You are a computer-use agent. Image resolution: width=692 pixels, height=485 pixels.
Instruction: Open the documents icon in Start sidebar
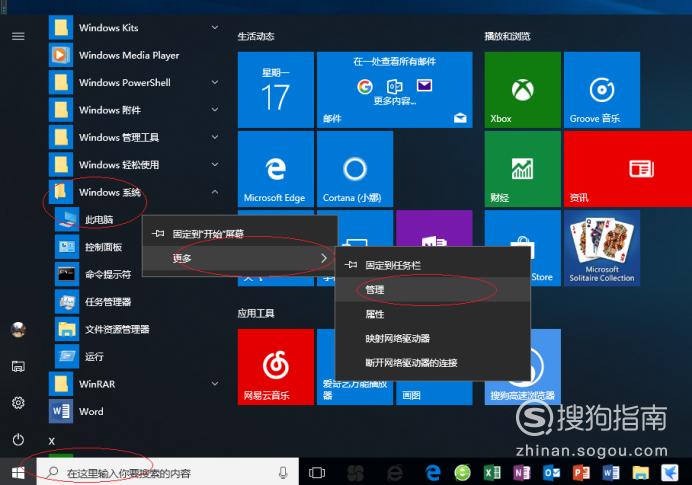[x=18, y=366]
